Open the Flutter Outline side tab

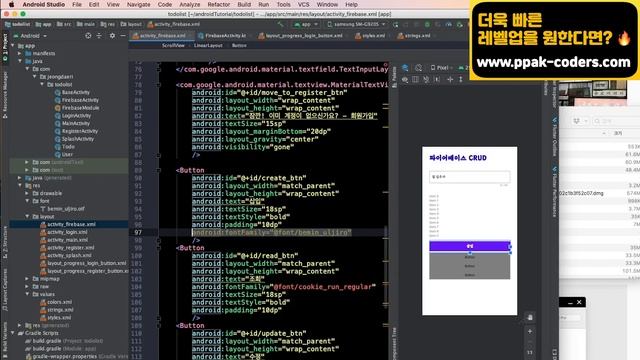click(554, 137)
